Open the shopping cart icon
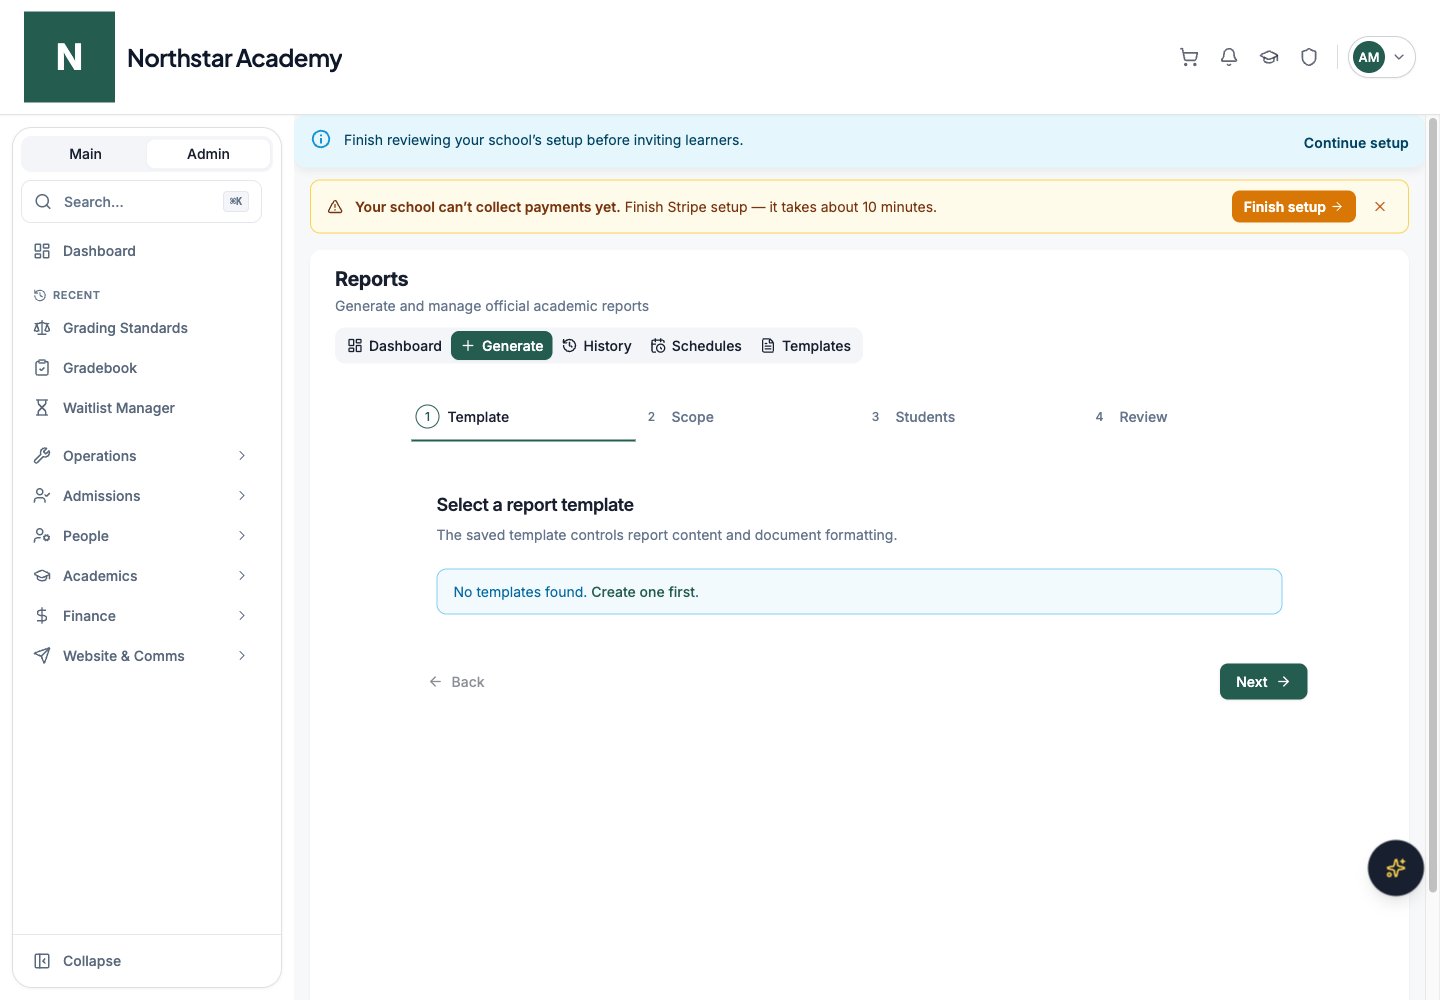This screenshot has height=1000, width=1440. point(1189,57)
